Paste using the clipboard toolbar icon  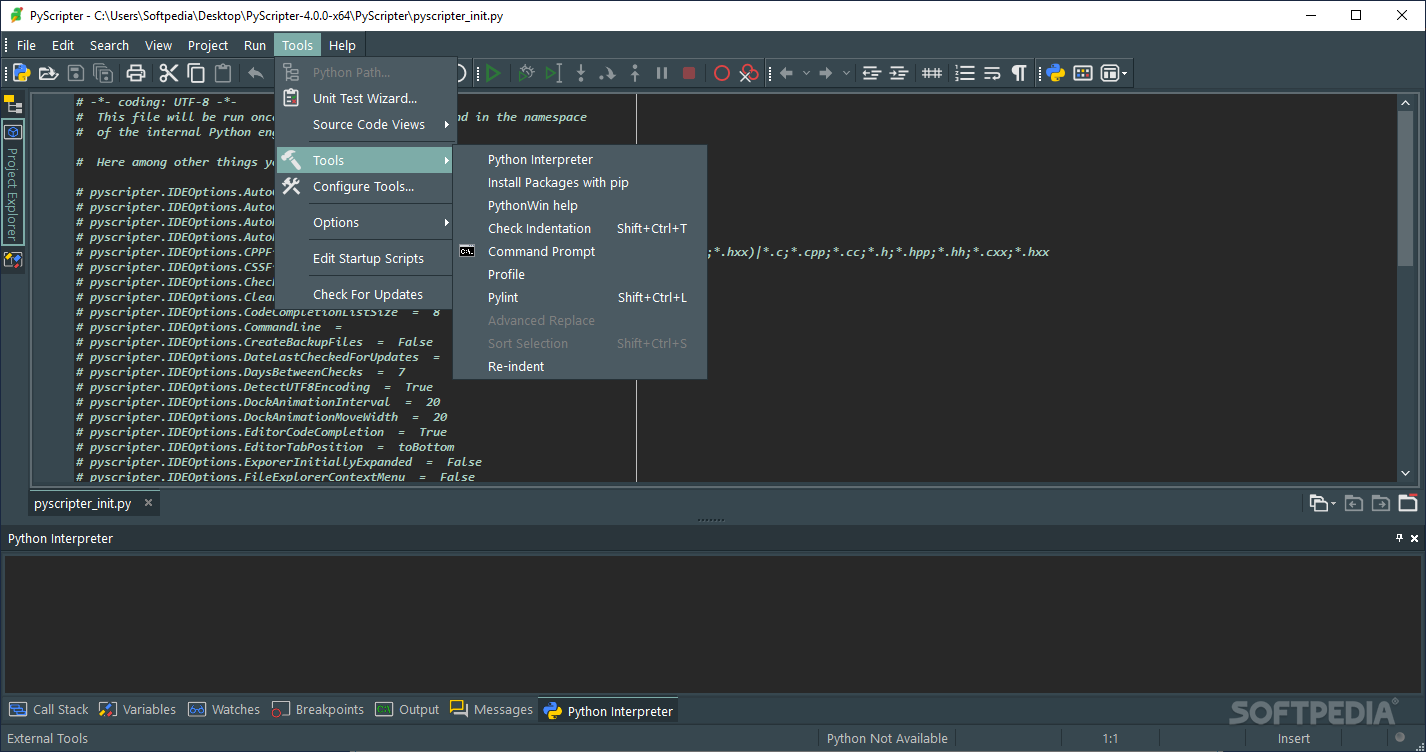pyautogui.click(x=223, y=73)
